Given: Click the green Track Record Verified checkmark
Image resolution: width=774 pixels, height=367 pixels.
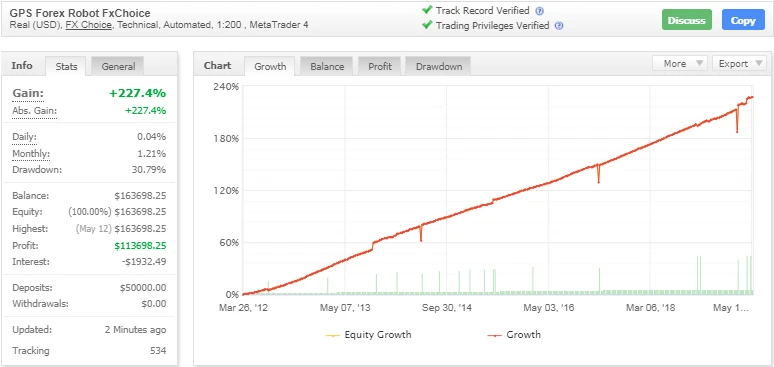Looking at the screenshot, I should 427,10.
